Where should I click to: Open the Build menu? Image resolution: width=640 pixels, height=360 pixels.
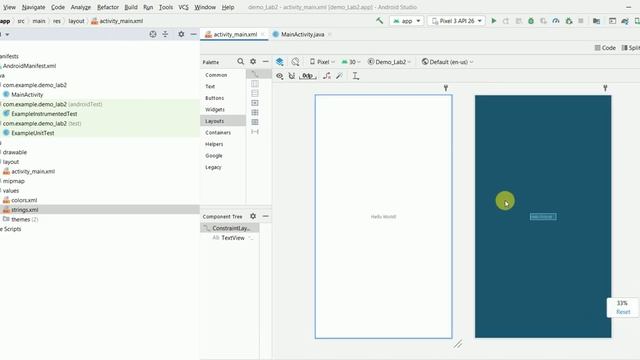pyautogui.click(x=131, y=7)
